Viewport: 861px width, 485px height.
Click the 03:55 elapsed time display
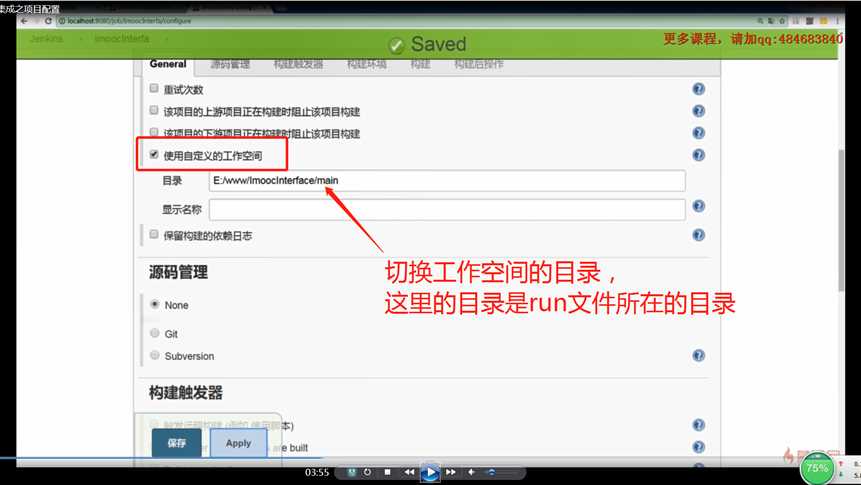coord(317,472)
